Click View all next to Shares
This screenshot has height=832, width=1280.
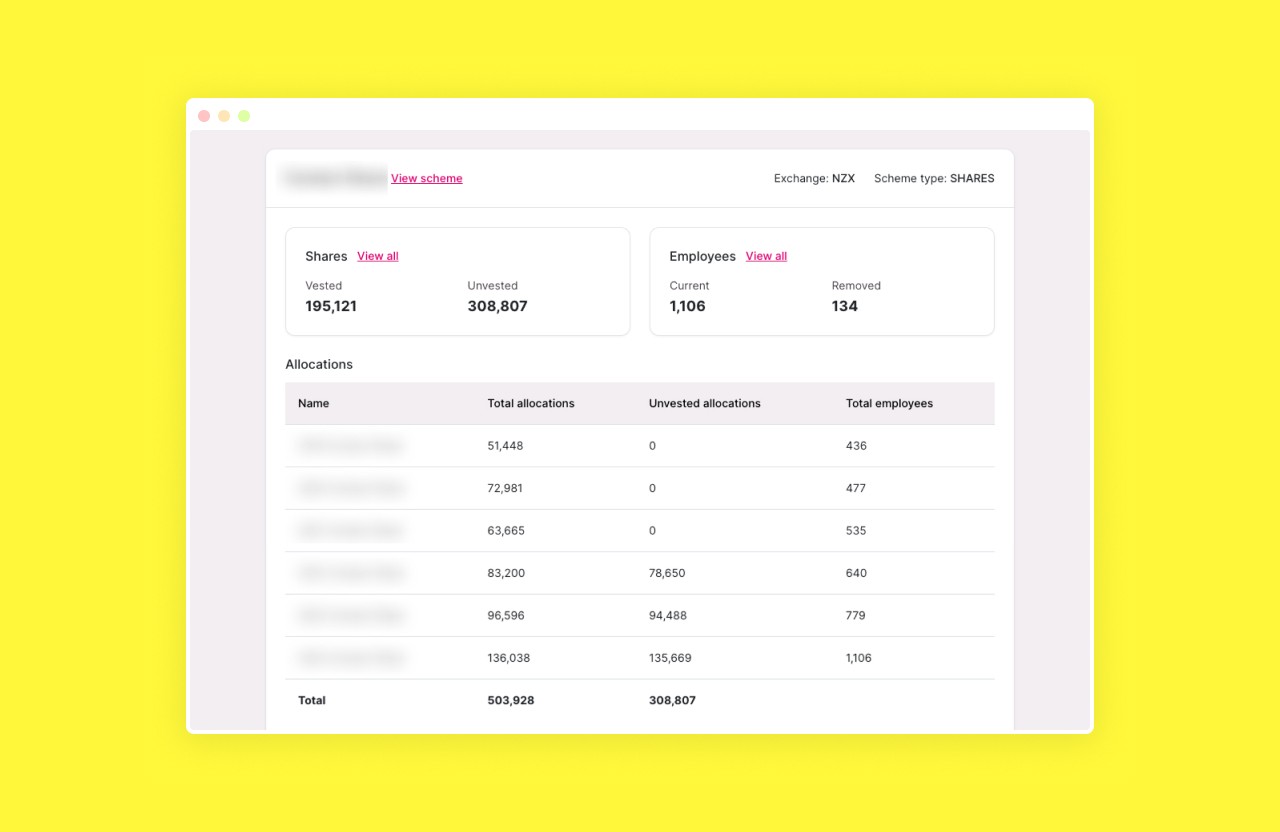[378, 256]
